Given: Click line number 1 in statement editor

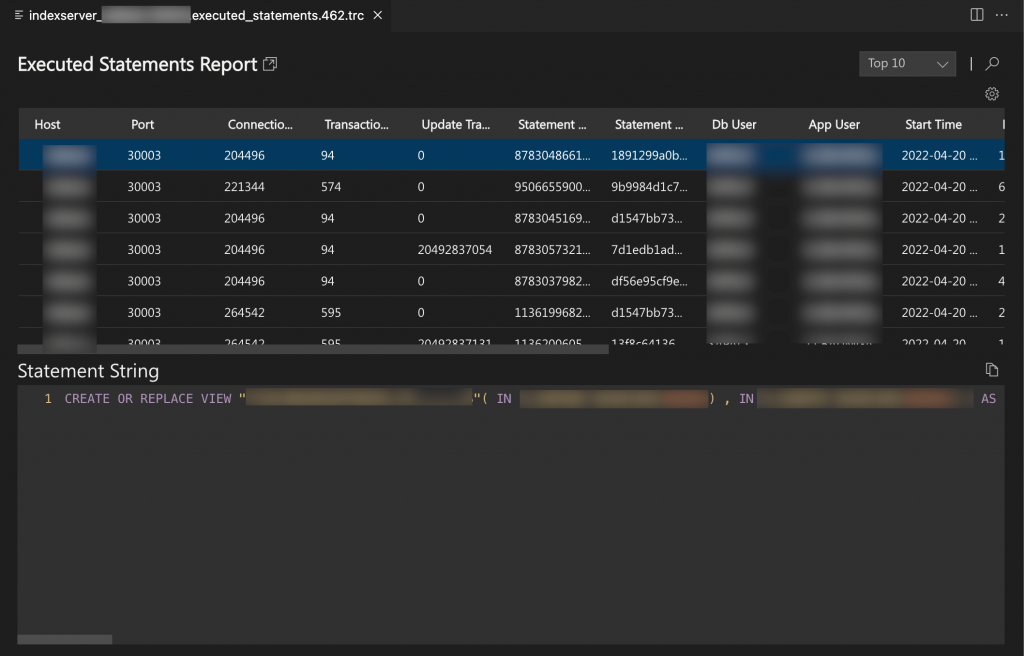Looking at the screenshot, I should pos(48,399).
